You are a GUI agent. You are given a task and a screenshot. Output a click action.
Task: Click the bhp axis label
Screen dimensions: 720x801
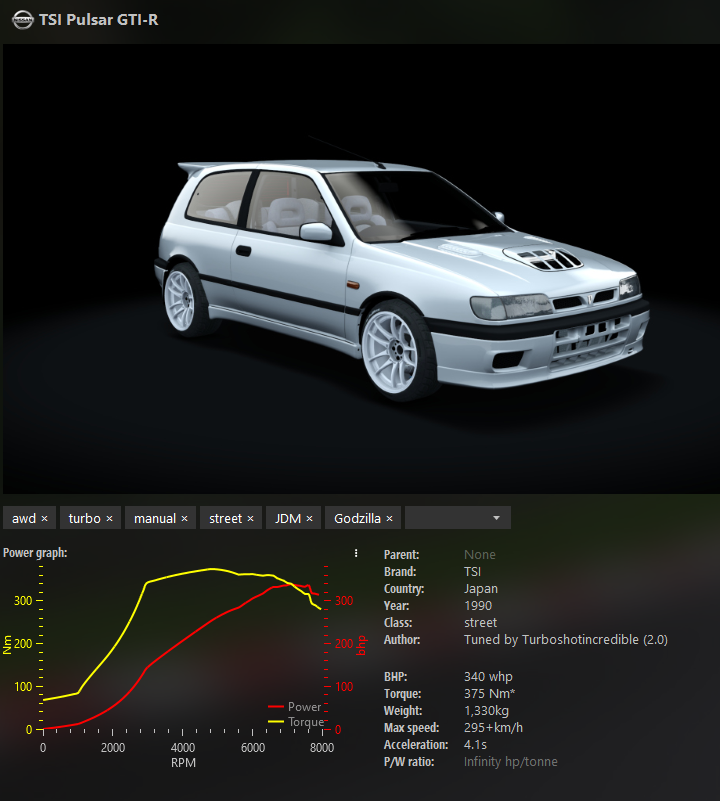coord(361,645)
